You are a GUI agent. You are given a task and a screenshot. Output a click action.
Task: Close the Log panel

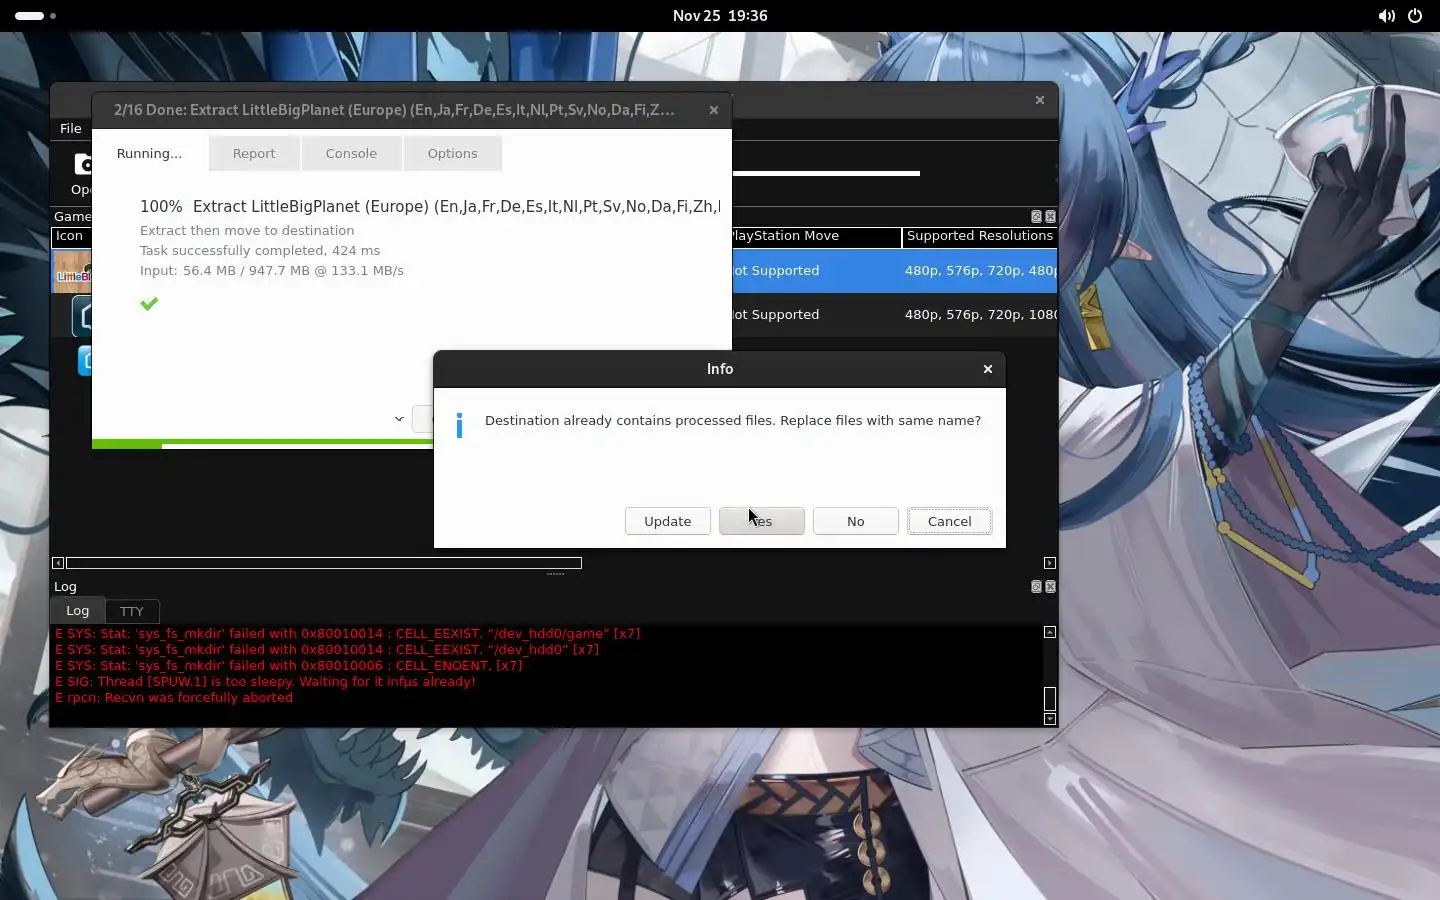click(1050, 586)
